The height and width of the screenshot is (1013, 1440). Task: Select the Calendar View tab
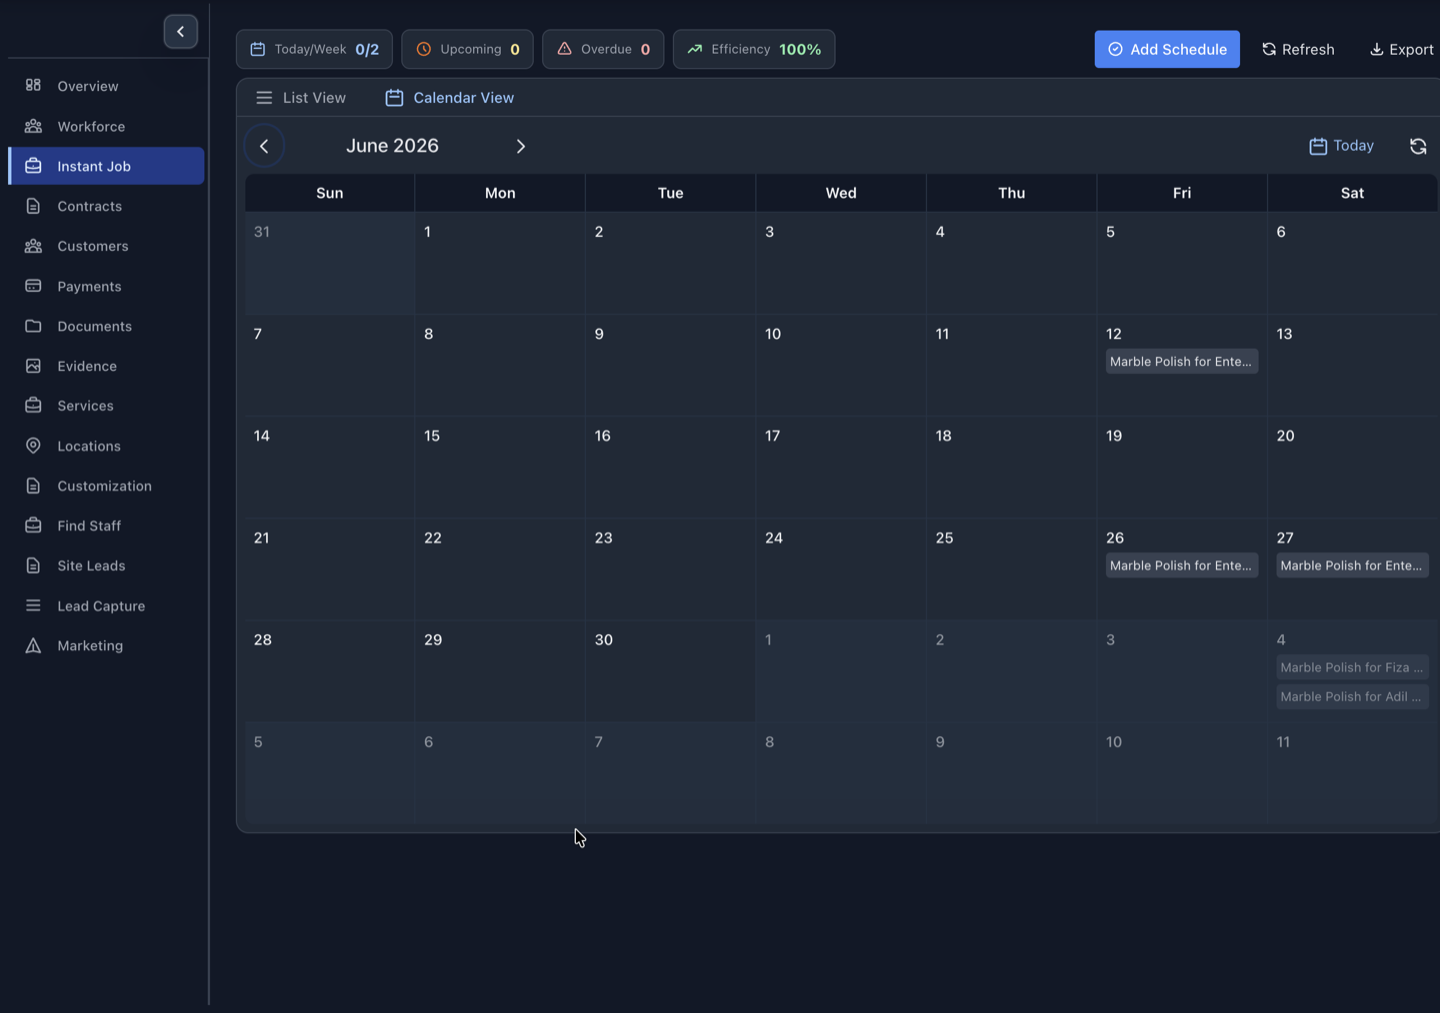point(450,98)
